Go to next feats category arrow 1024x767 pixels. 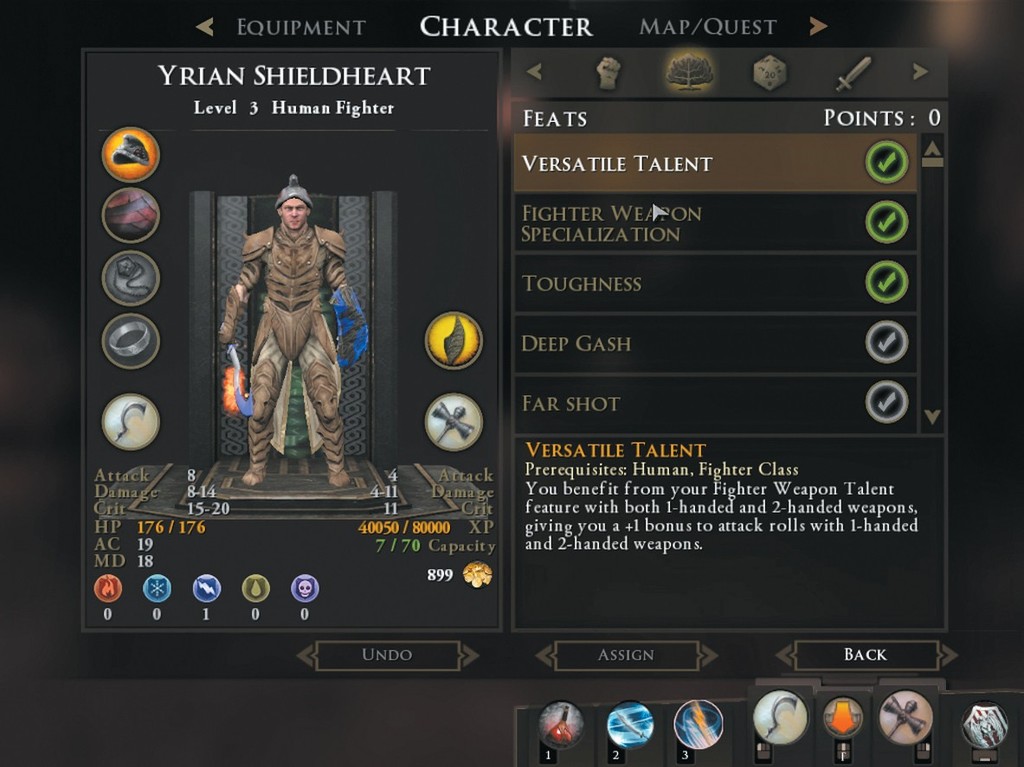pos(920,71)
